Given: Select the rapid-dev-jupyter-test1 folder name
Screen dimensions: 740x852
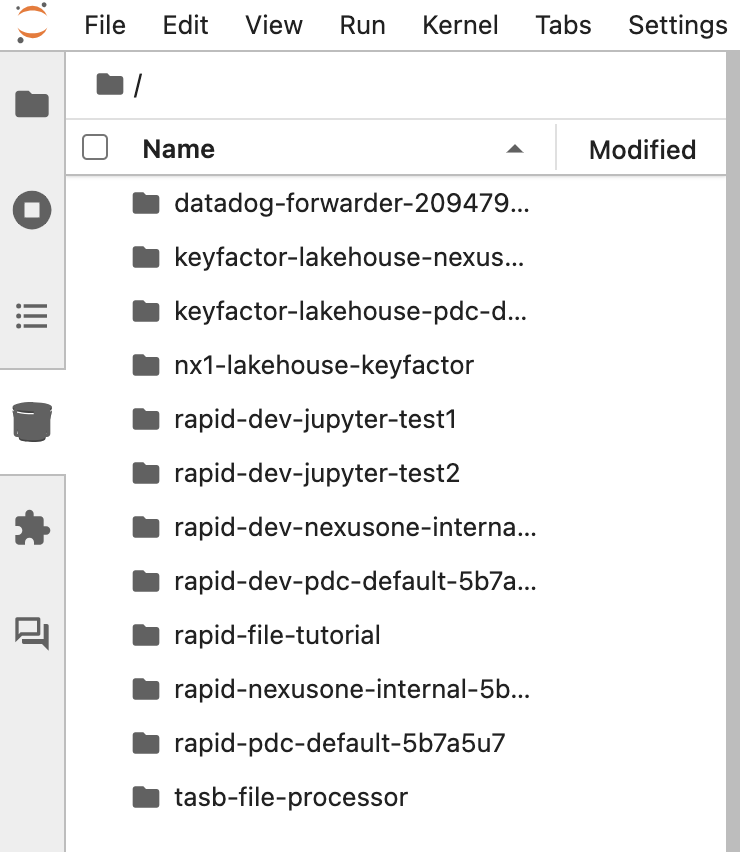Looking at the screenshot, I should [x=315, y=419].
